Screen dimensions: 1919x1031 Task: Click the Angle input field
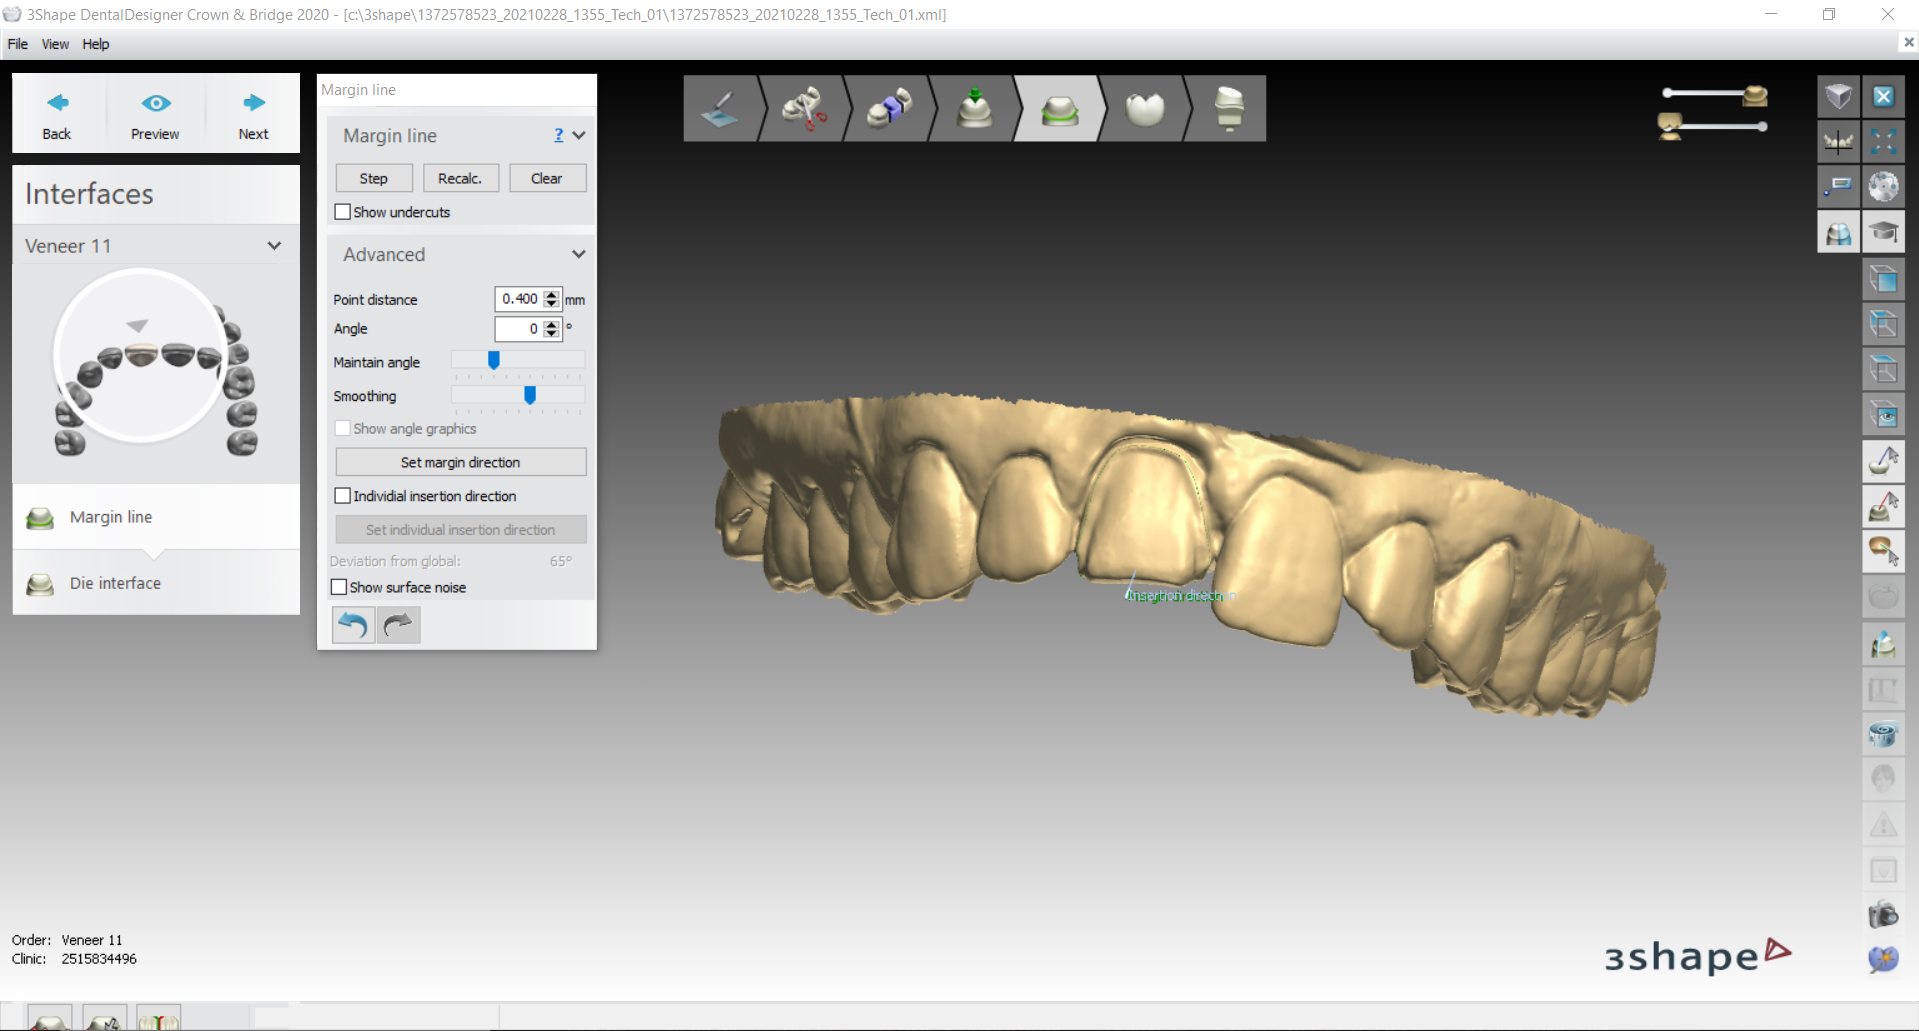(520, 328)
